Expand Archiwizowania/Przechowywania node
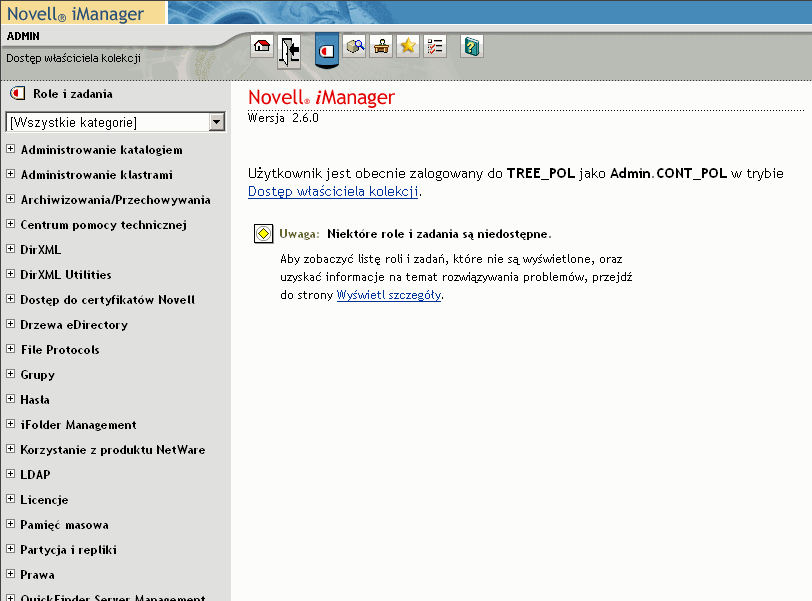The image size is (812, 601). click(x=10, y=199)
